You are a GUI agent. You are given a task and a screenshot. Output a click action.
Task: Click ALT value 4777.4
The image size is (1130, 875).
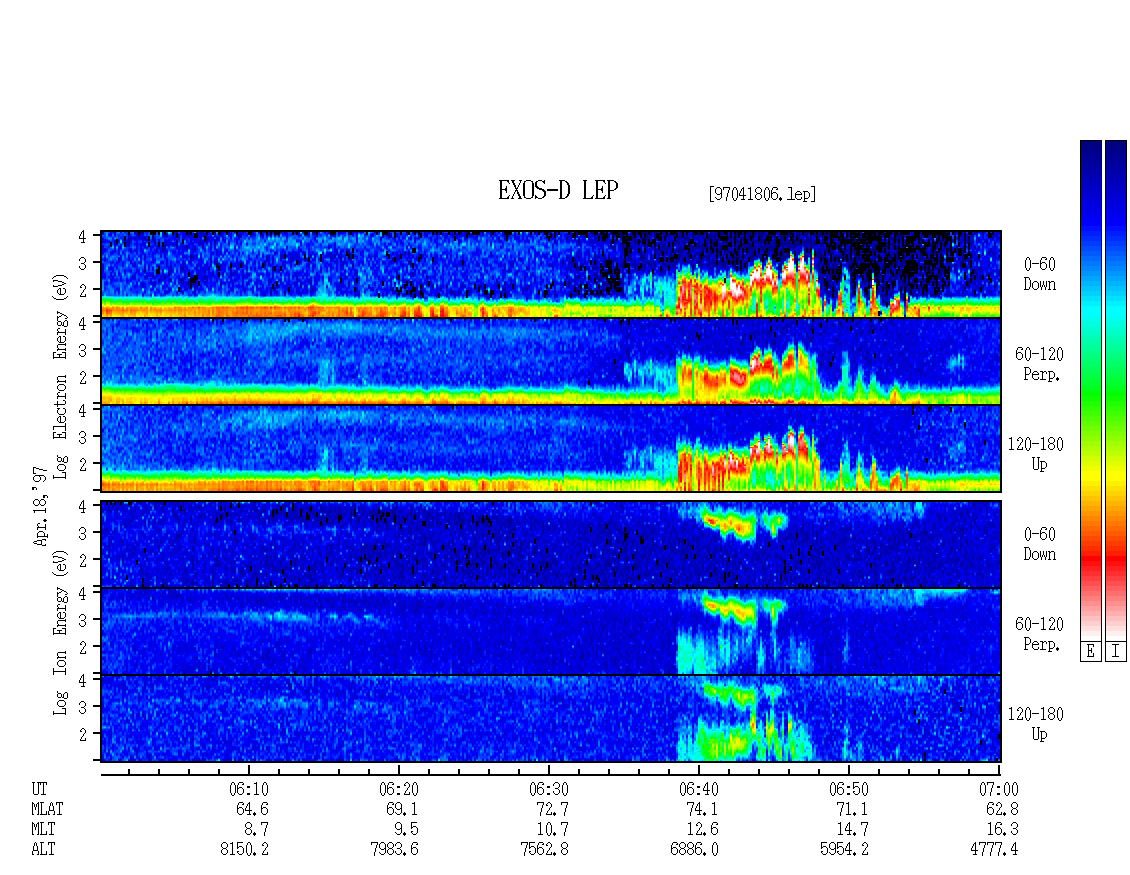coord(994,850)
